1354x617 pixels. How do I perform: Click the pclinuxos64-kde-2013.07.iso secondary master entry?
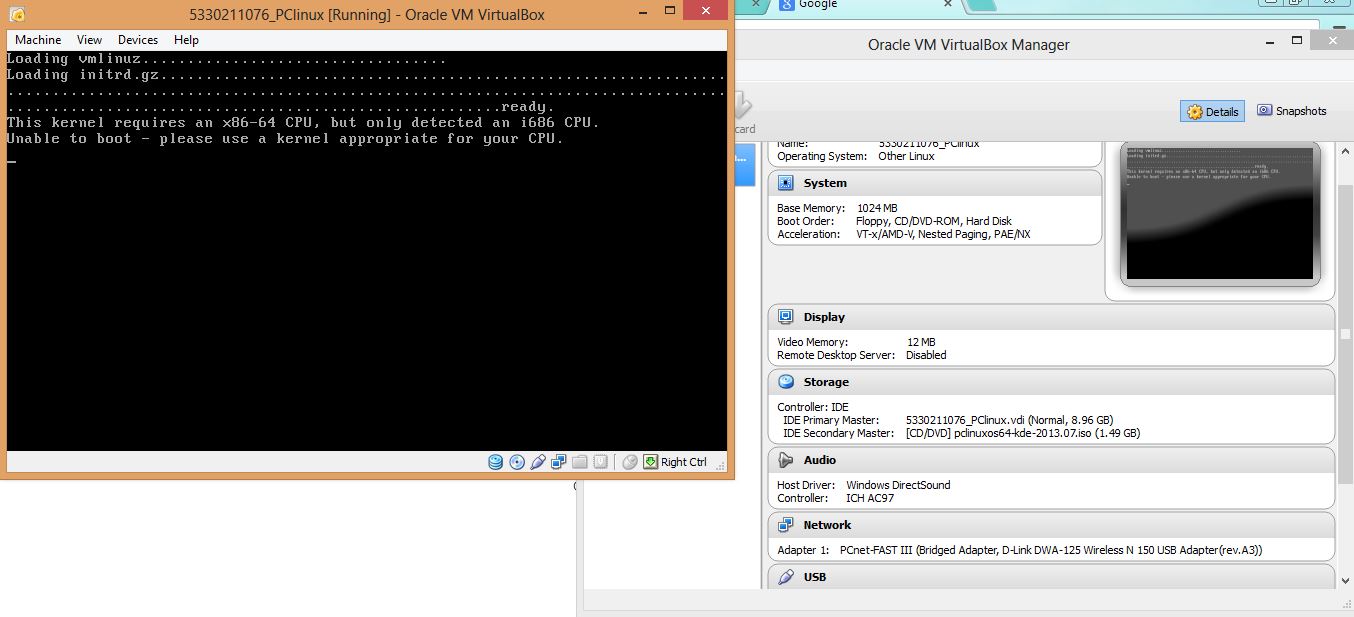[x=1022, y=433]
